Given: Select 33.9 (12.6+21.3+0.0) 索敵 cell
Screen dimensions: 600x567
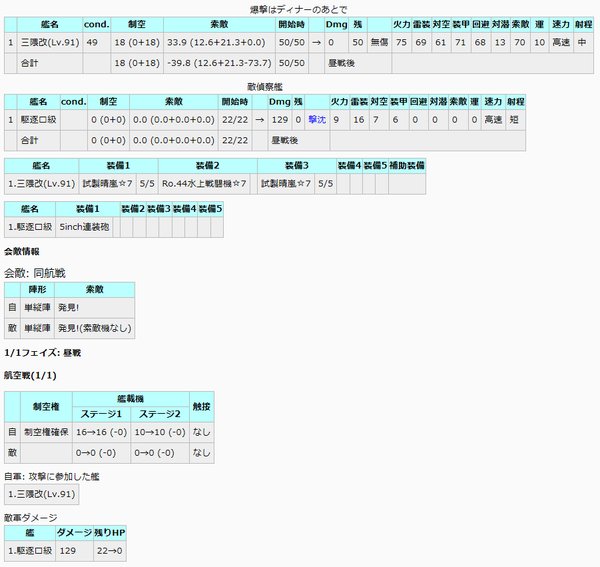Looking at the screenshot, I should pyautogui.click(x=219, y=42).
